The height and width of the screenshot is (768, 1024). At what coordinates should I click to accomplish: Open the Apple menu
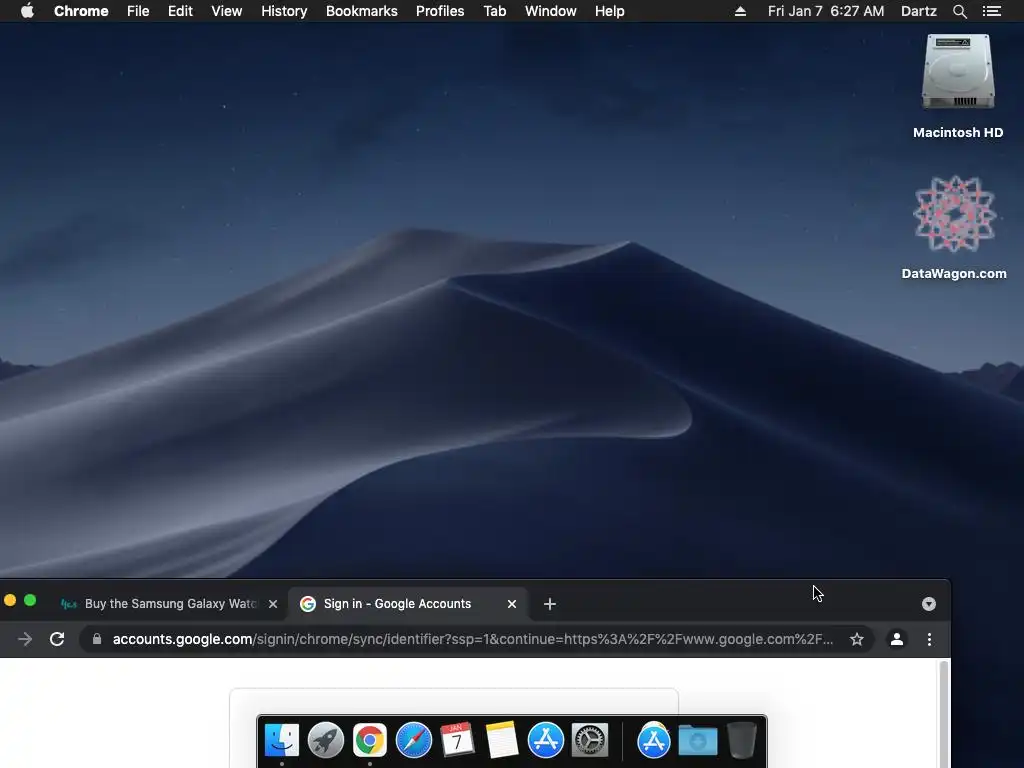click(27, 11)
